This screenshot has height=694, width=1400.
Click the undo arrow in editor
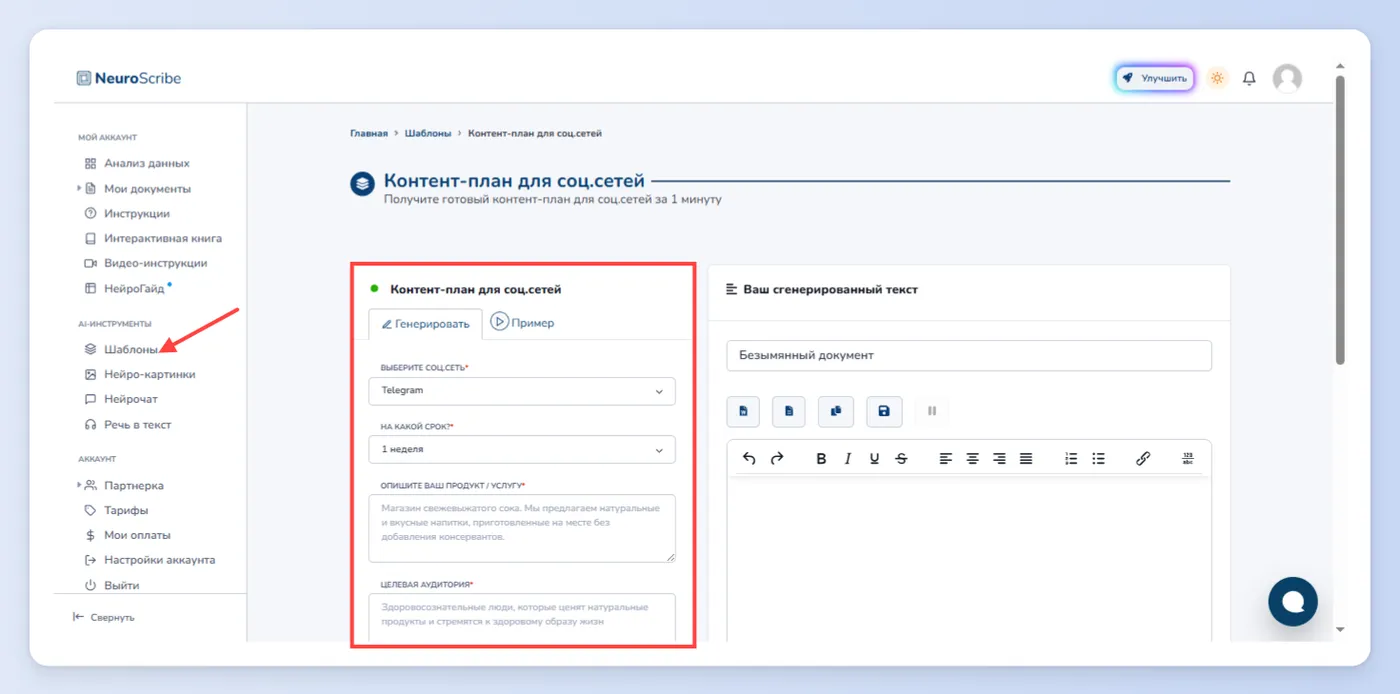coord(749,458)
